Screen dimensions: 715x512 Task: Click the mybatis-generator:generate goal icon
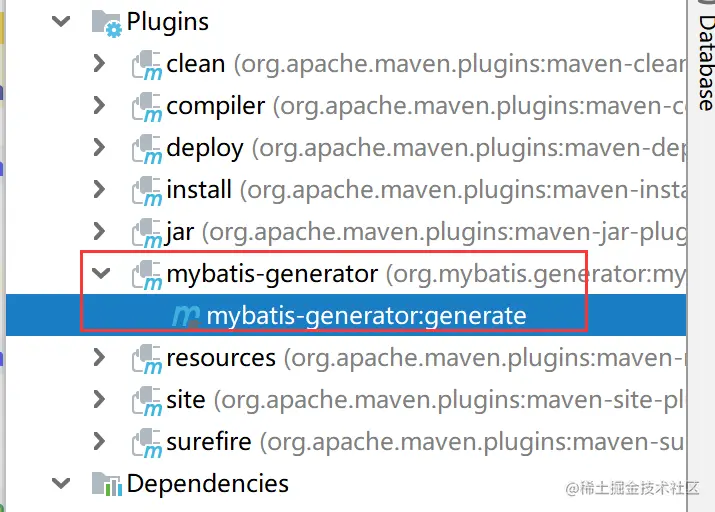click(x=186, y=318)
